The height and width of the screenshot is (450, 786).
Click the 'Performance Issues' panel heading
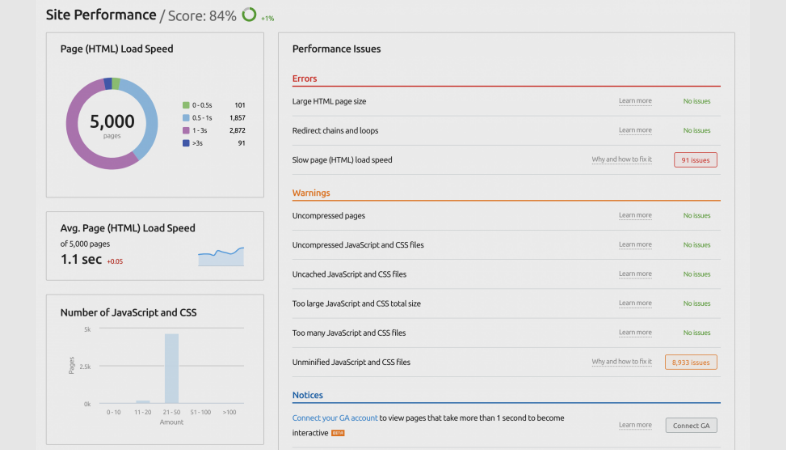pyautogui.click(x=336, y=49)
